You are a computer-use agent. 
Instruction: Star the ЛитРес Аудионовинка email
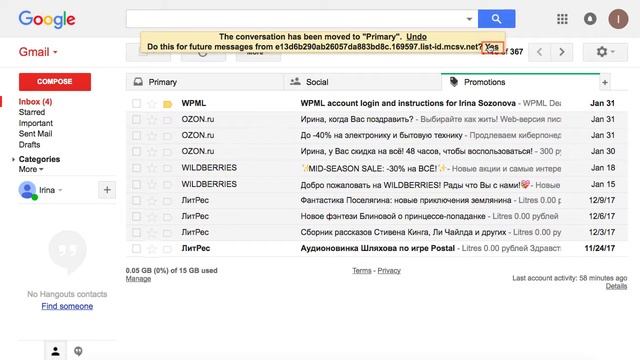point(152,248)
